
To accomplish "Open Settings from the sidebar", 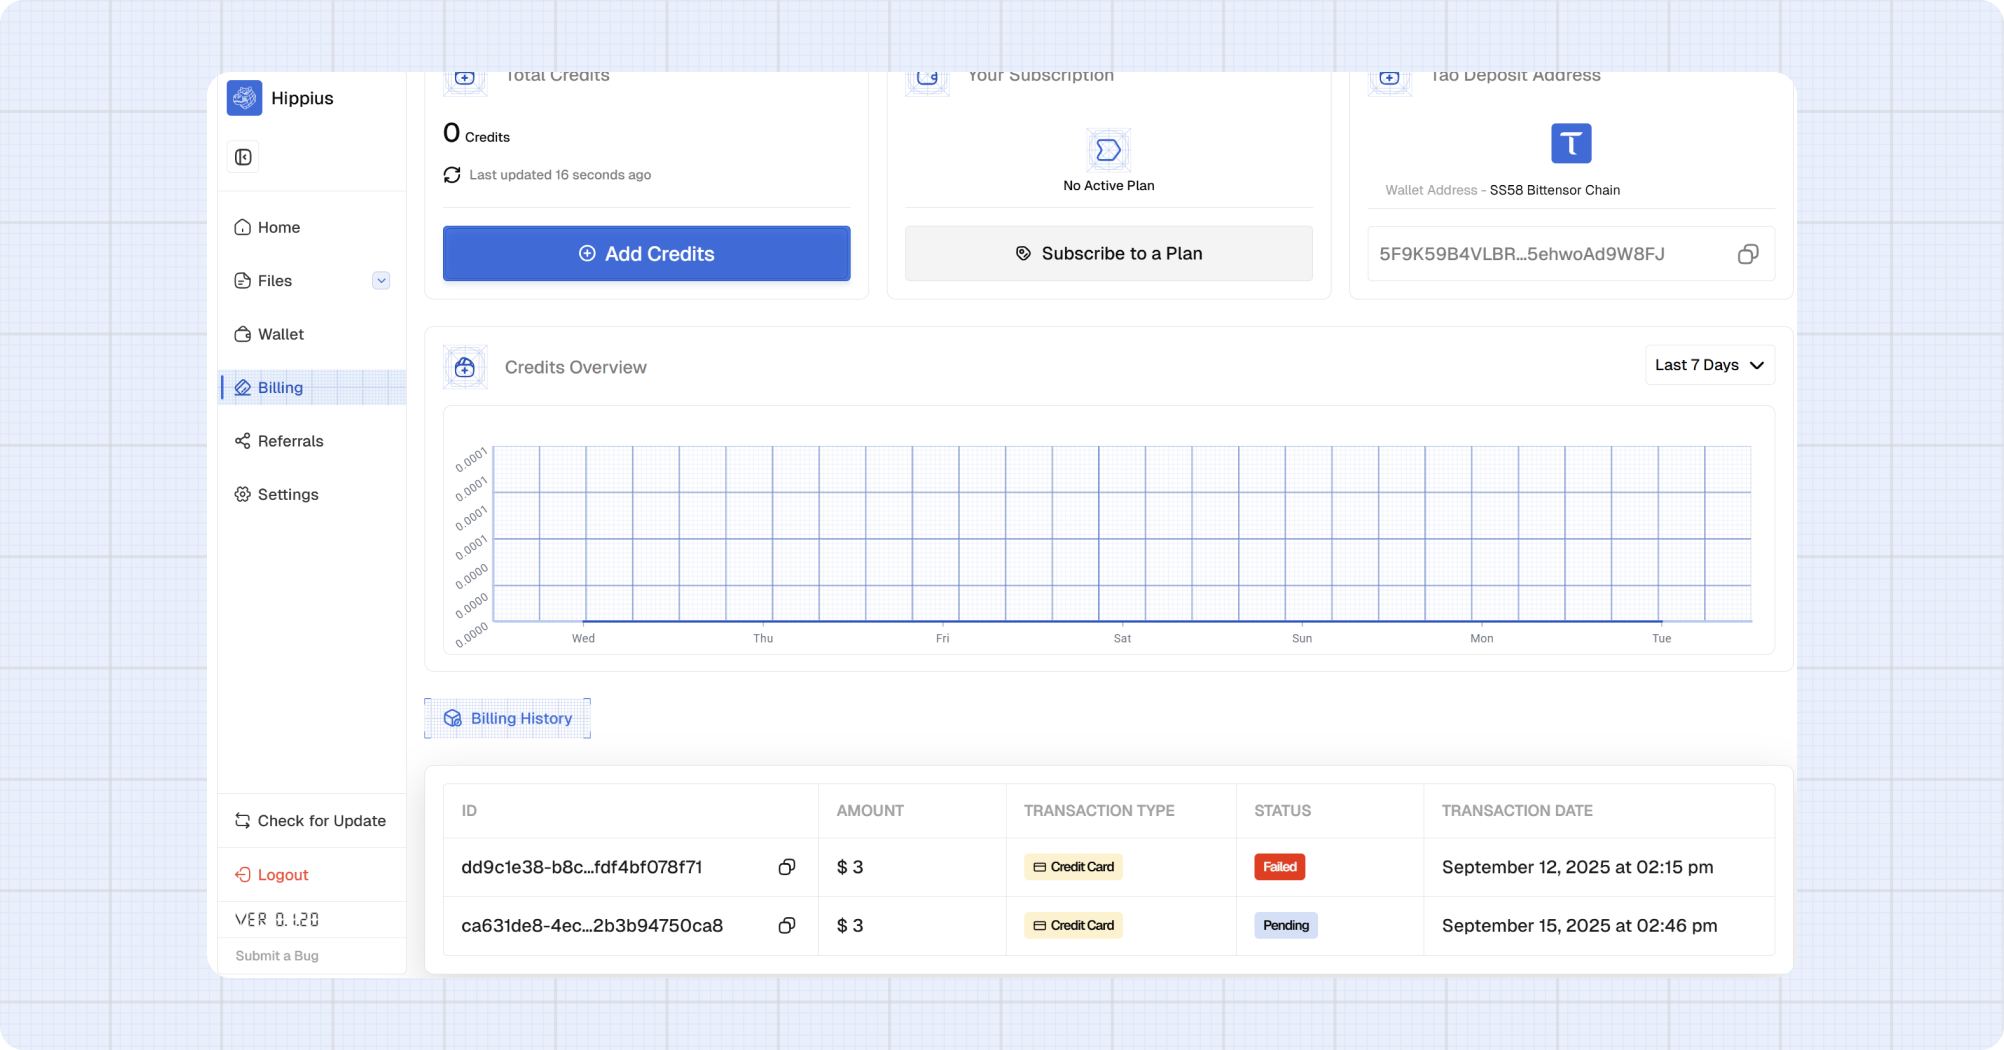I will 287,494.
